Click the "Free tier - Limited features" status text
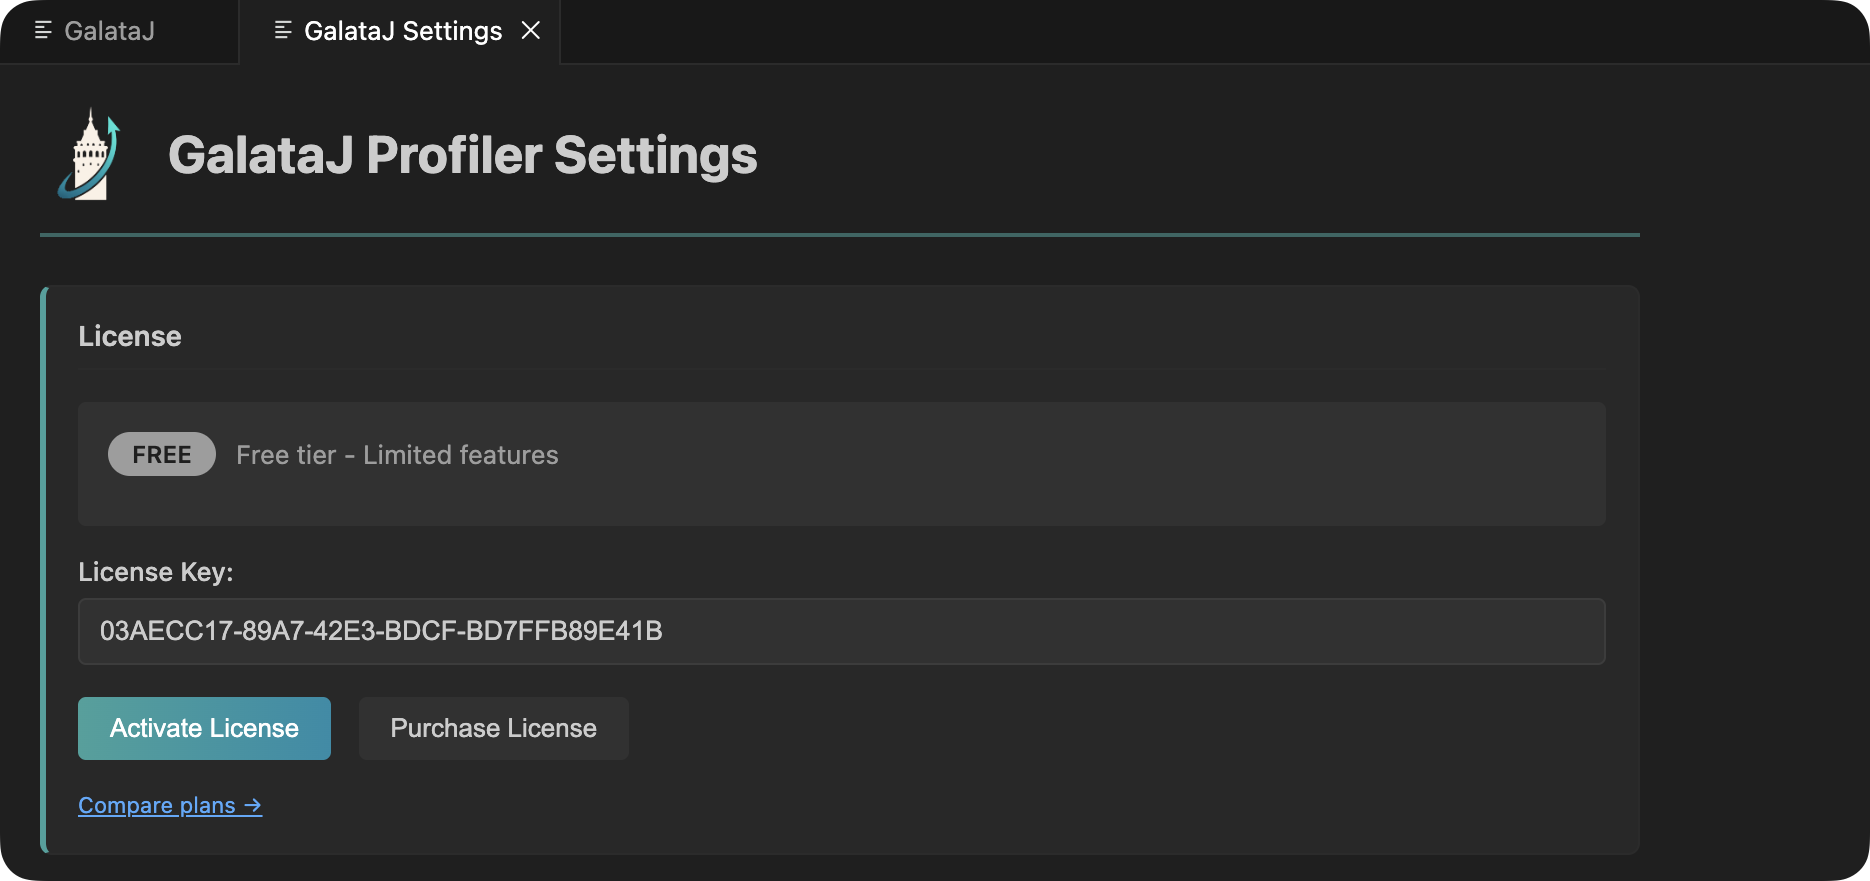The width and height of the screenshot is (1870, 881). coord(397,455)
